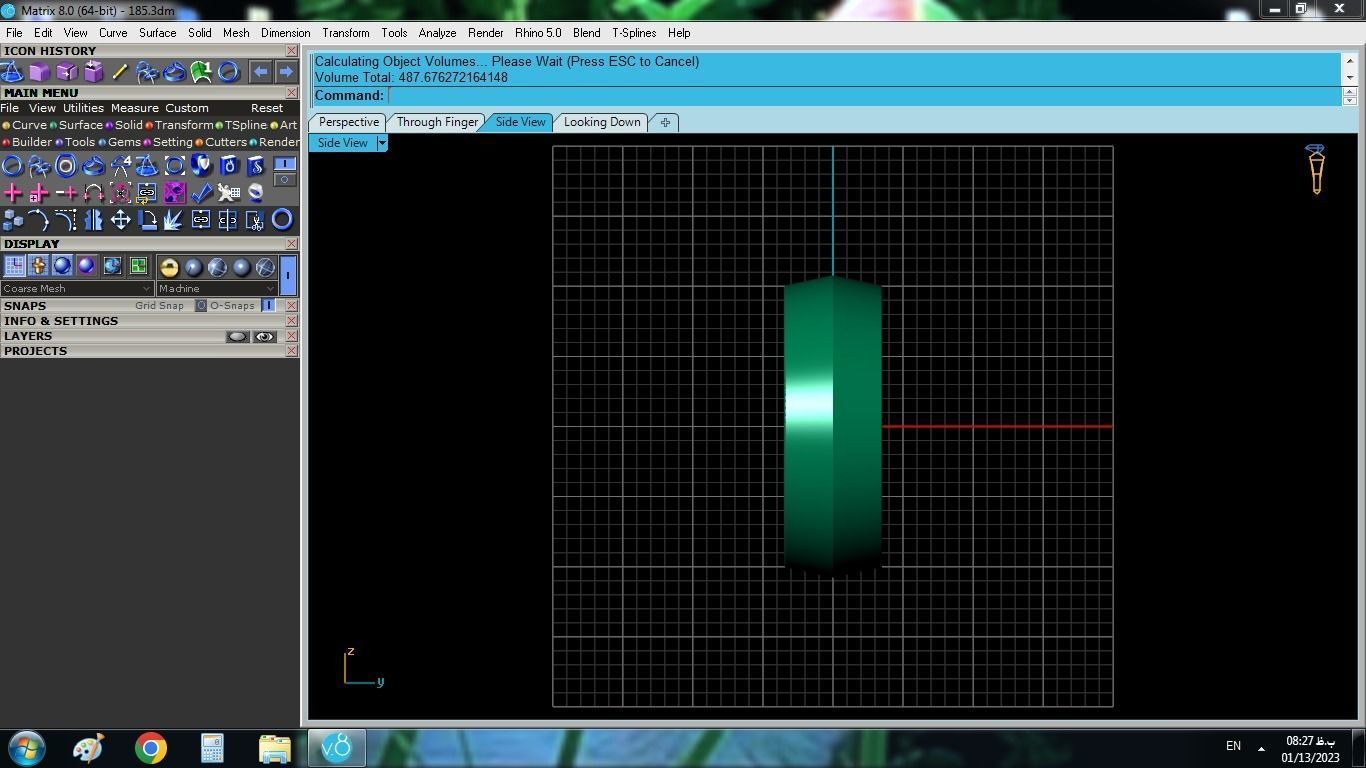This screenshot has height=768, width=1366.
Task: Toggle the O-Snaps switch
Action: tap(268, 306)
